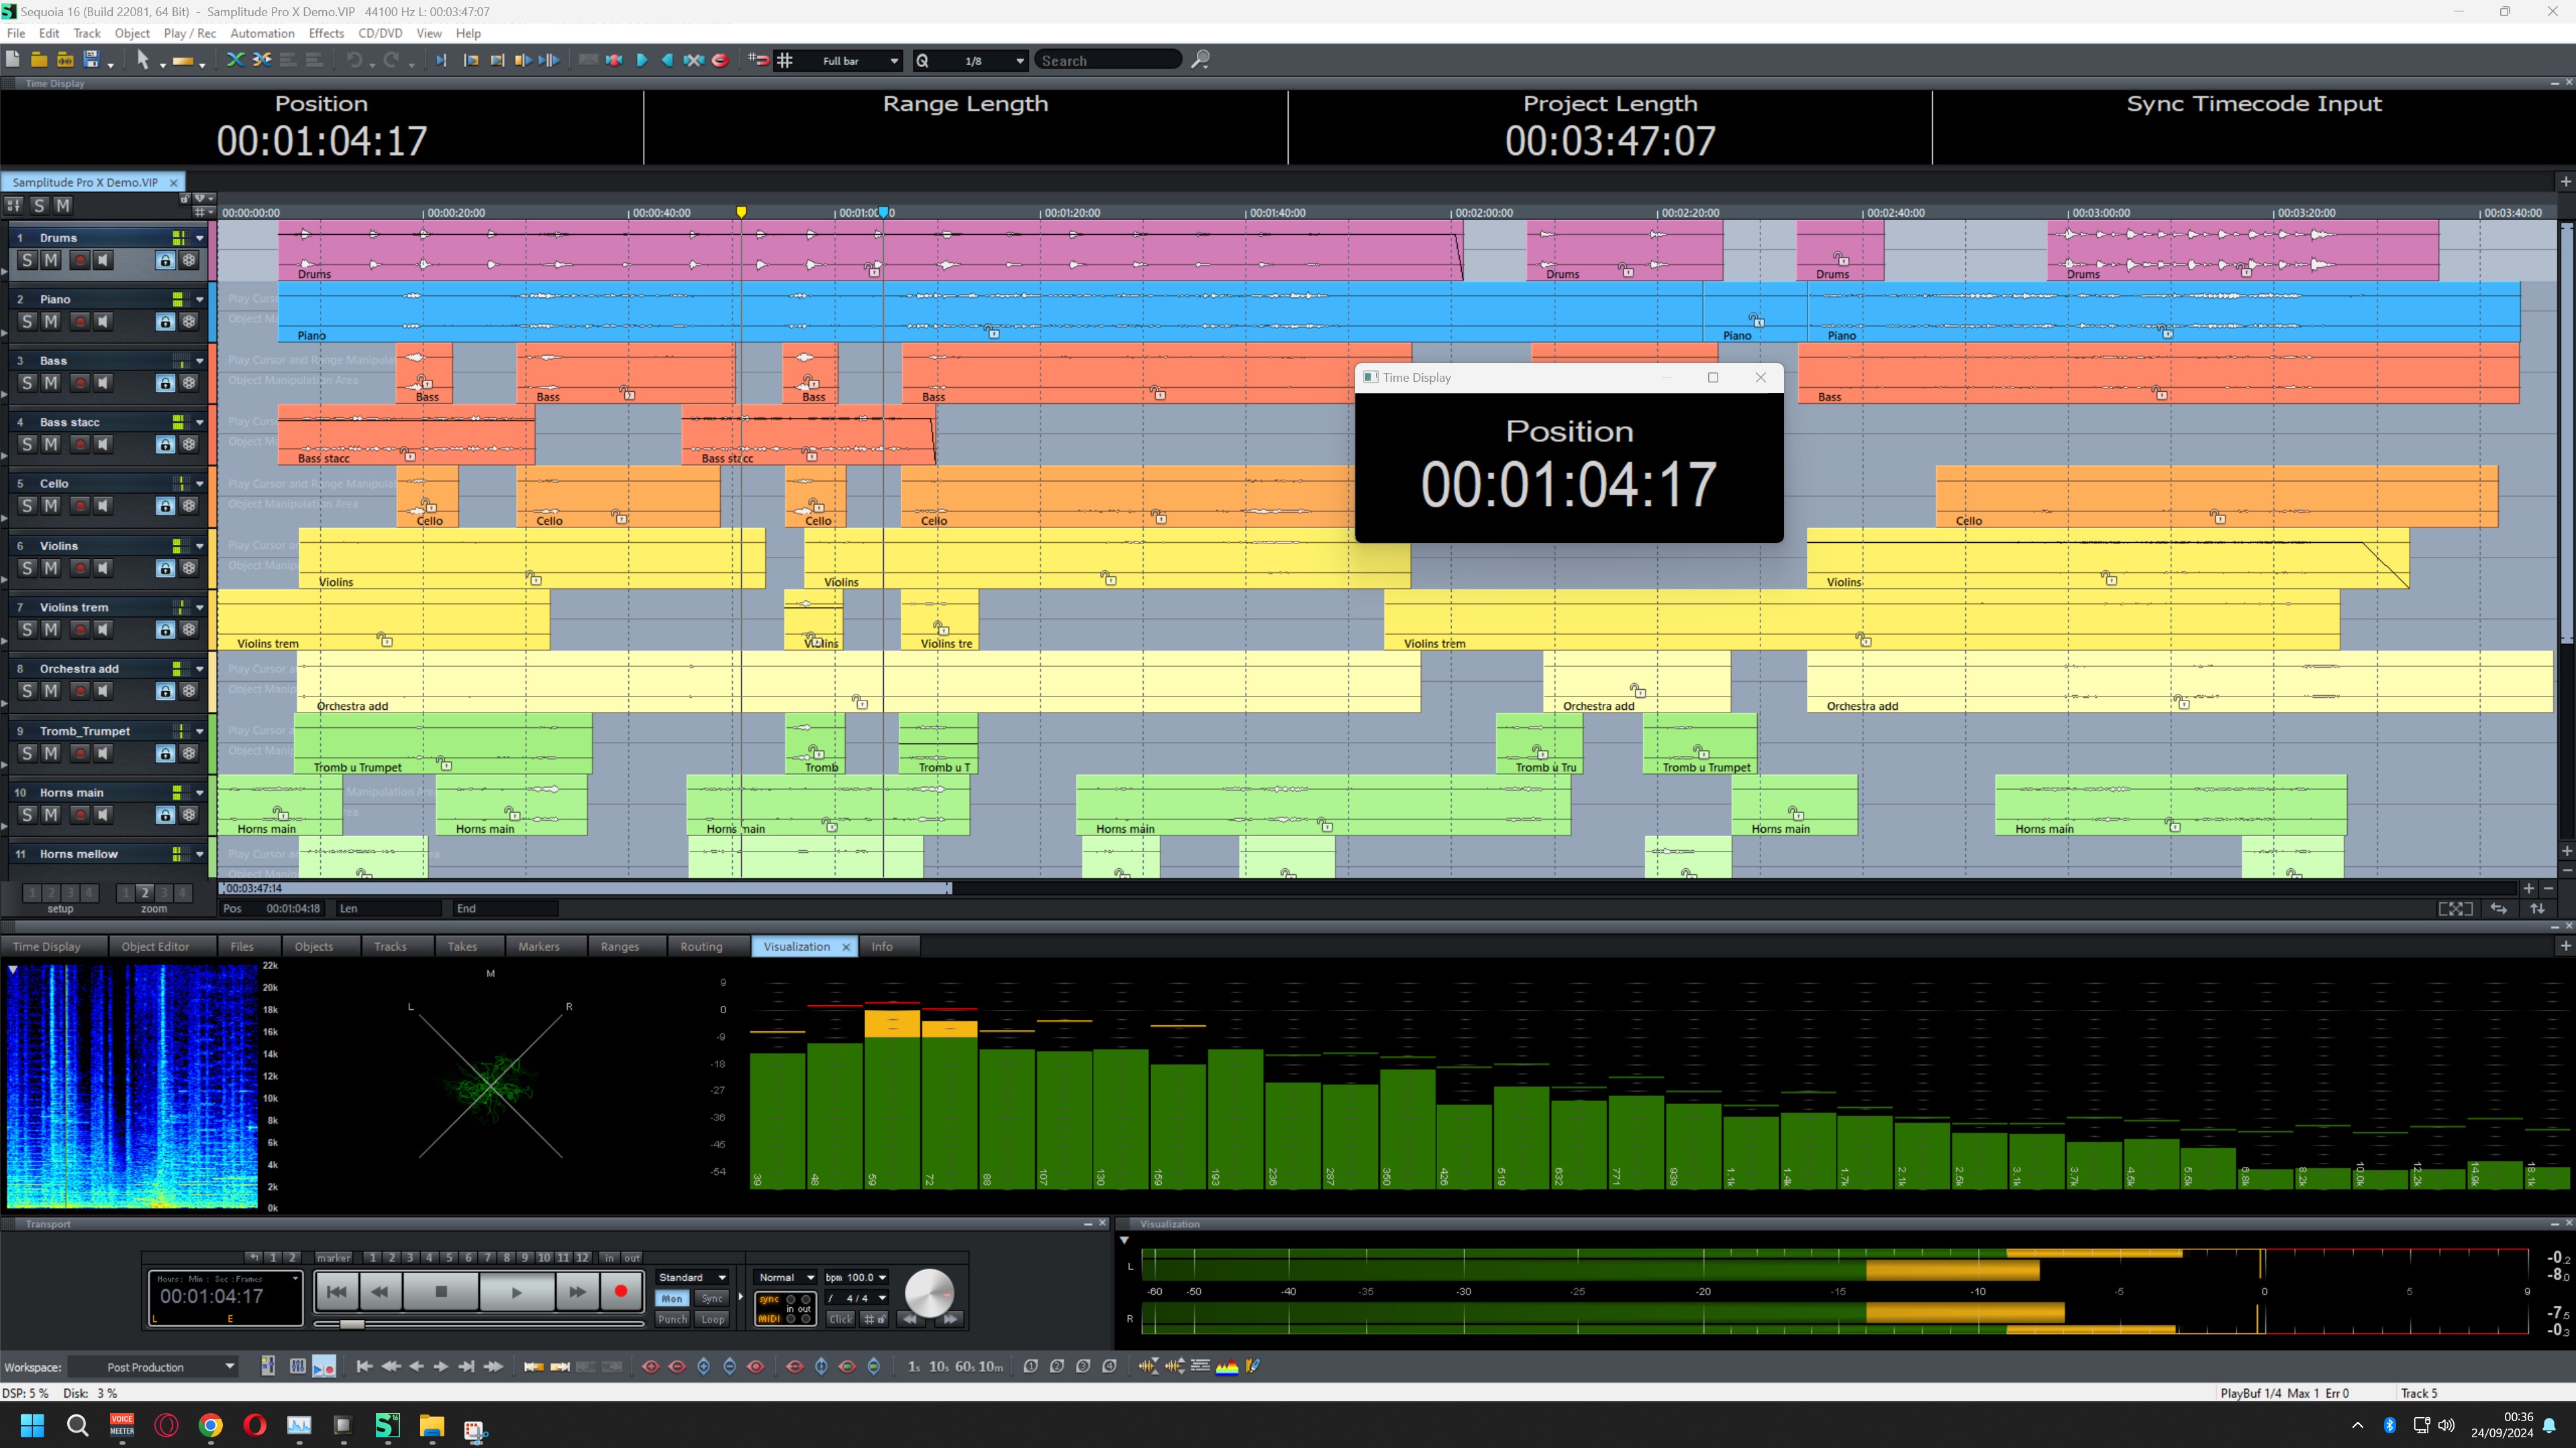Screen dimensions: 2576x1448
Task: Jump to project start in the Transport
Action: coord(337,1292)
